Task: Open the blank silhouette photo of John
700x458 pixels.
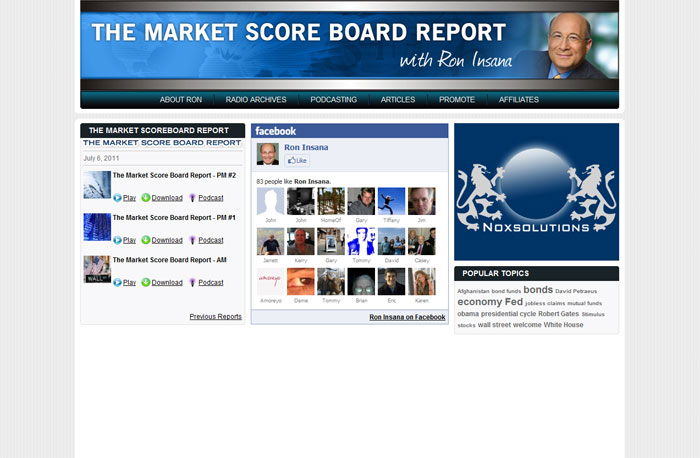Action: coord(271,201)
